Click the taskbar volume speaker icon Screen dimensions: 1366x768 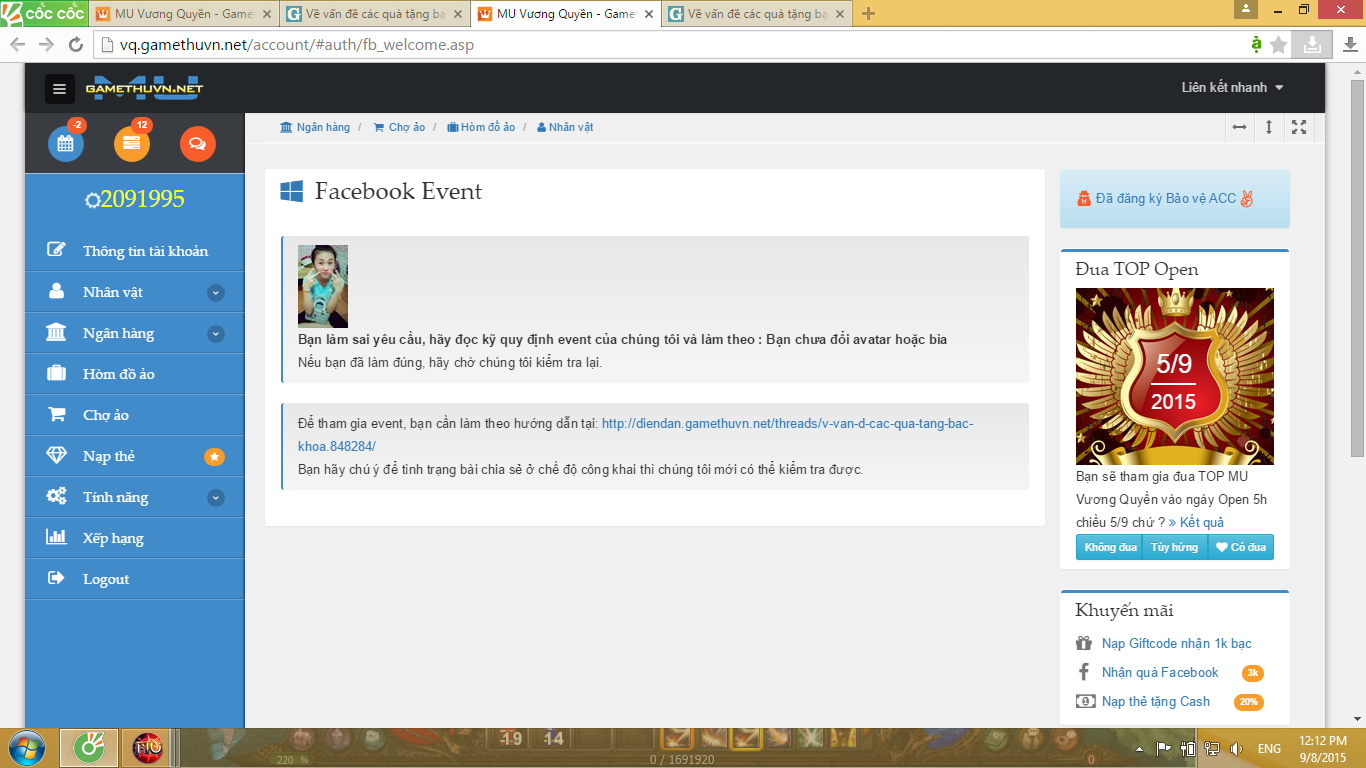pos(1236,748)
